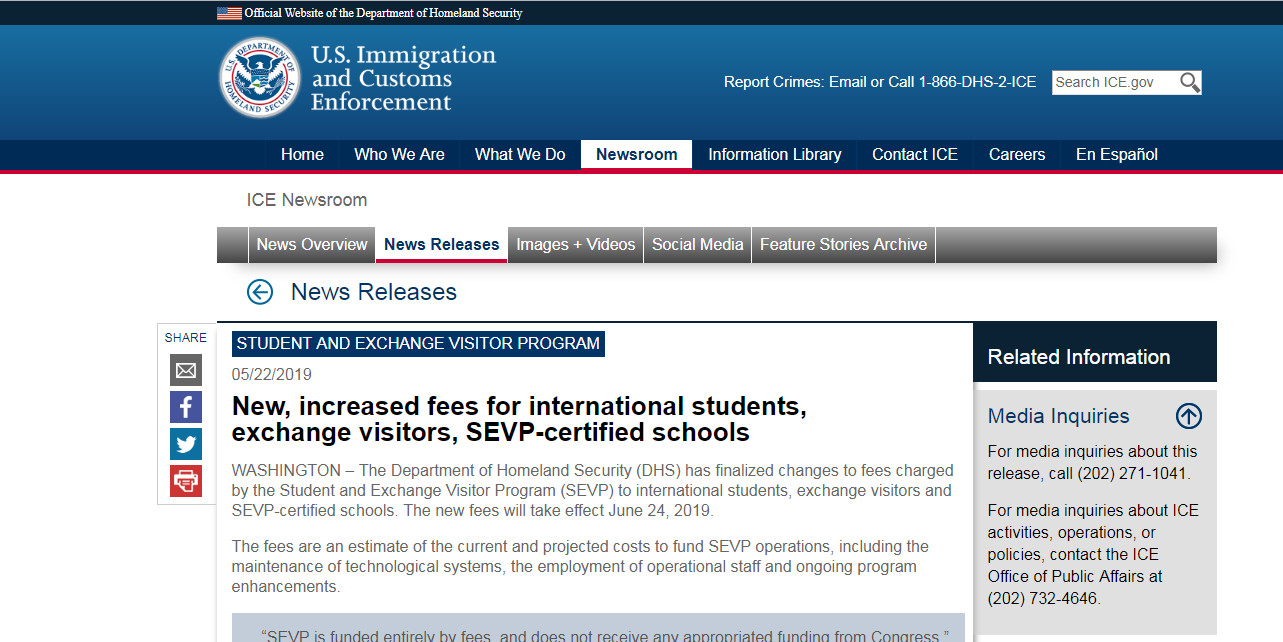Click the Media Inquiries heading
Image resolution: width=1283 pixels, height=642 pixels.
(x=1059, y=416)
